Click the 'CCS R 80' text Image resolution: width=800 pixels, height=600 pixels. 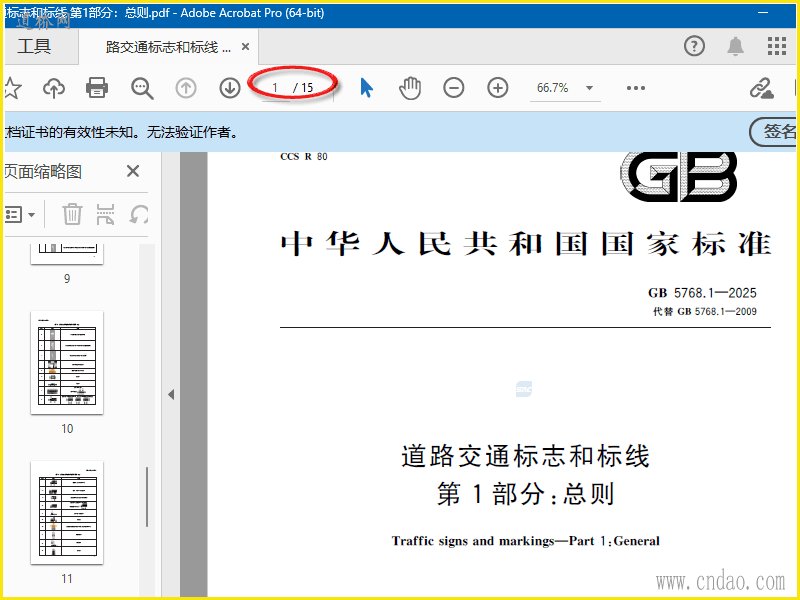click(x=304, y=157)
